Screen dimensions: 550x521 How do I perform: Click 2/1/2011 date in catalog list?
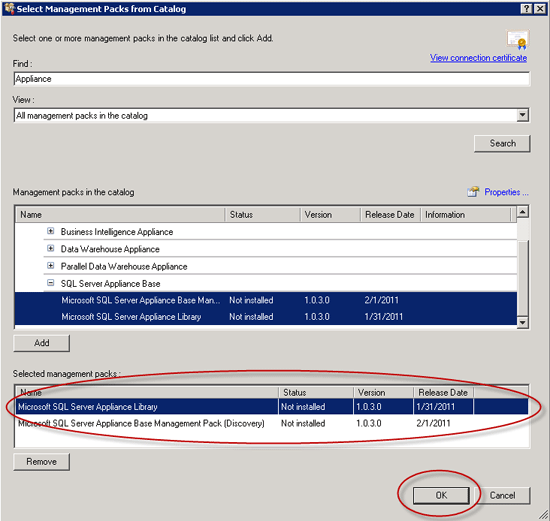(381, 300)
